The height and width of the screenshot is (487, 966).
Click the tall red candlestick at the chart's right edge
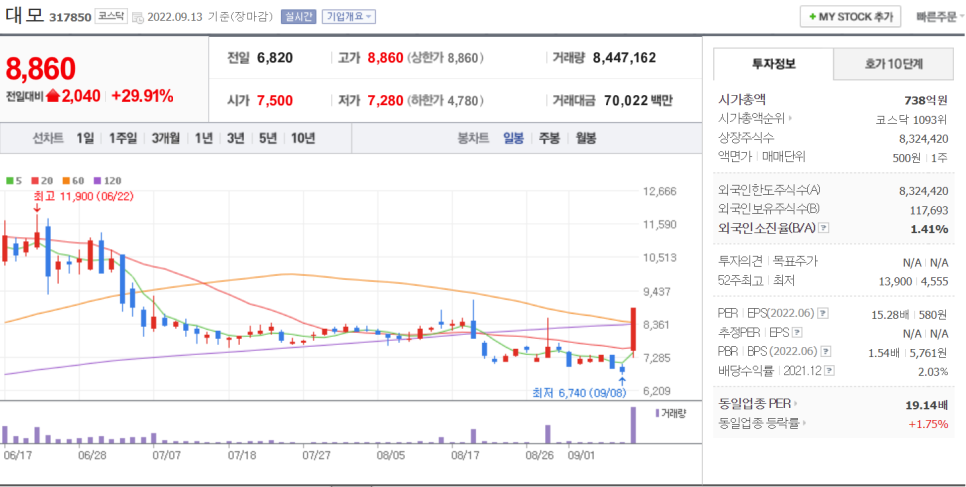tap(633, 330)
